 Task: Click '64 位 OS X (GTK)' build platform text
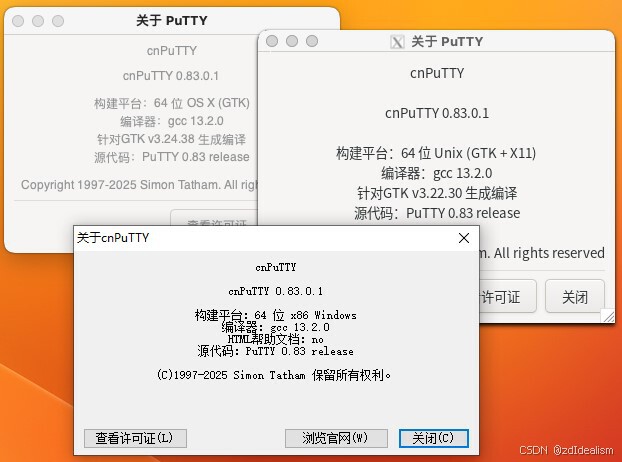click(x=202, y=103)
